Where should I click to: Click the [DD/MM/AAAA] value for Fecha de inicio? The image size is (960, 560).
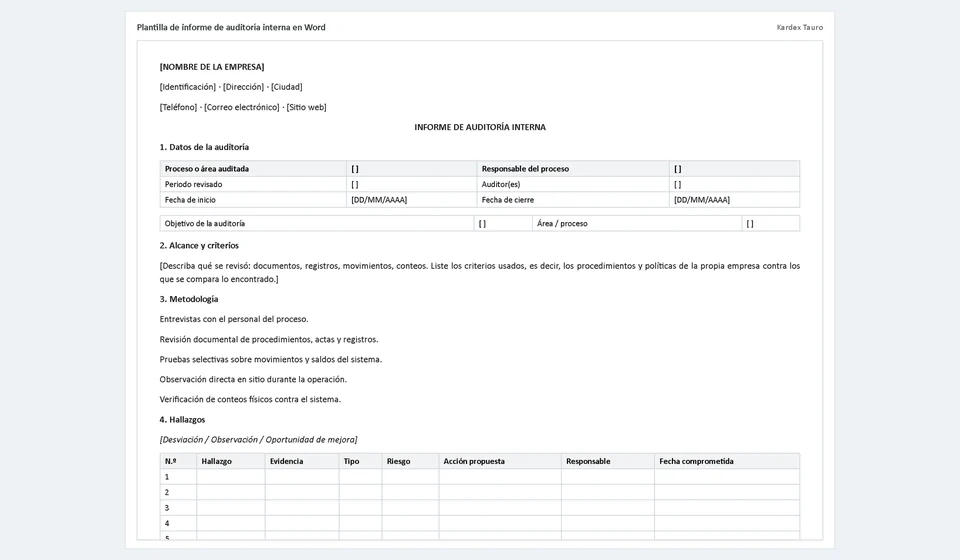pos(379,200)
